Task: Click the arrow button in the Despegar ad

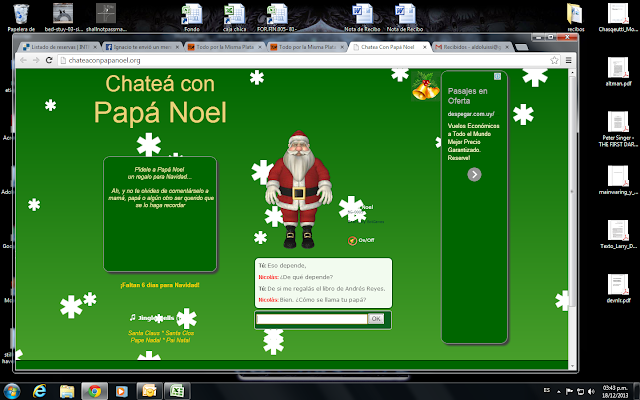Action: [474, 174]
